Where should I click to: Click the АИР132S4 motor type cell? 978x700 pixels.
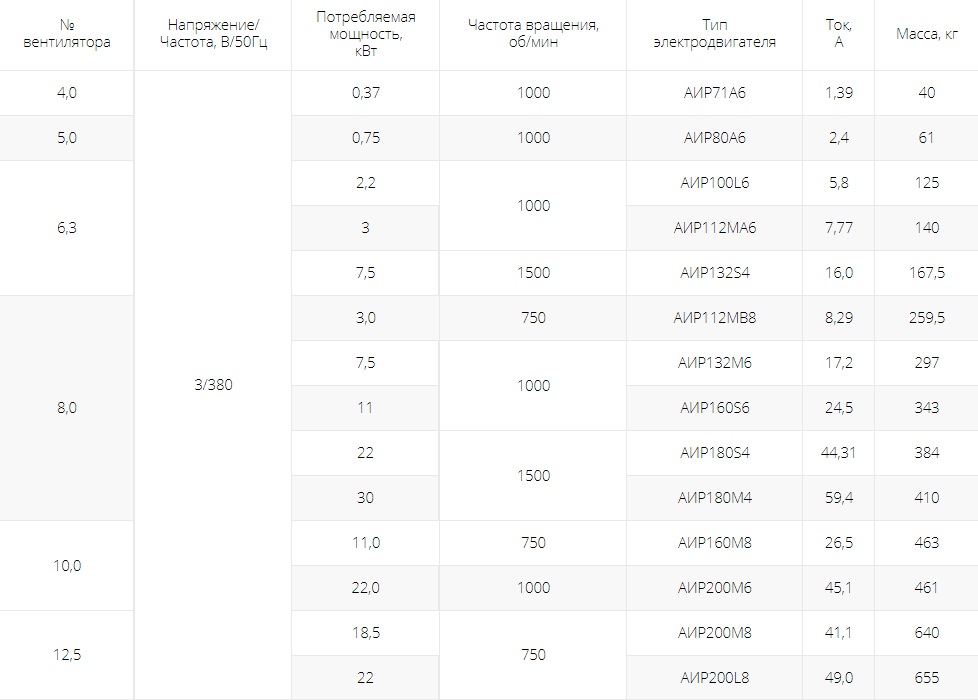point(715,273)
